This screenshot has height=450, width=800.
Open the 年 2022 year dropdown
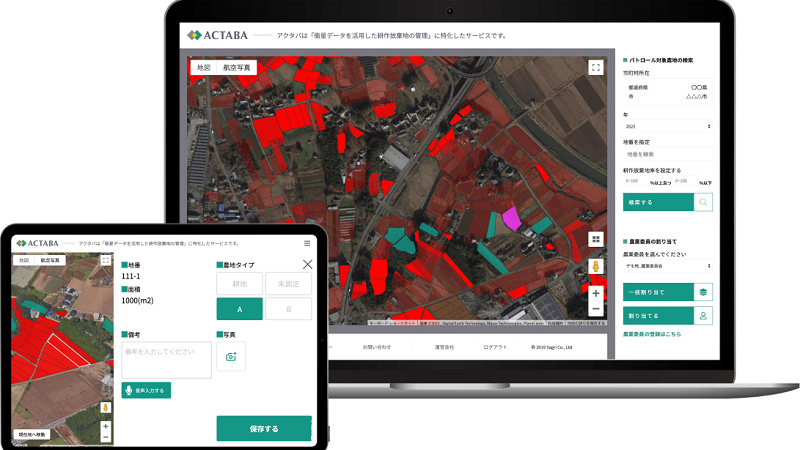point(667,126)
